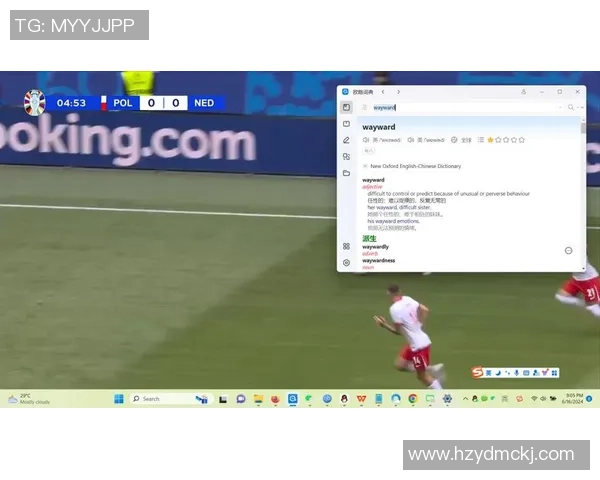Open the notes pencil icon in the sidebar
Image resolution: width=600 pixels, height=480 pixels.
click(x=346, y=140)
